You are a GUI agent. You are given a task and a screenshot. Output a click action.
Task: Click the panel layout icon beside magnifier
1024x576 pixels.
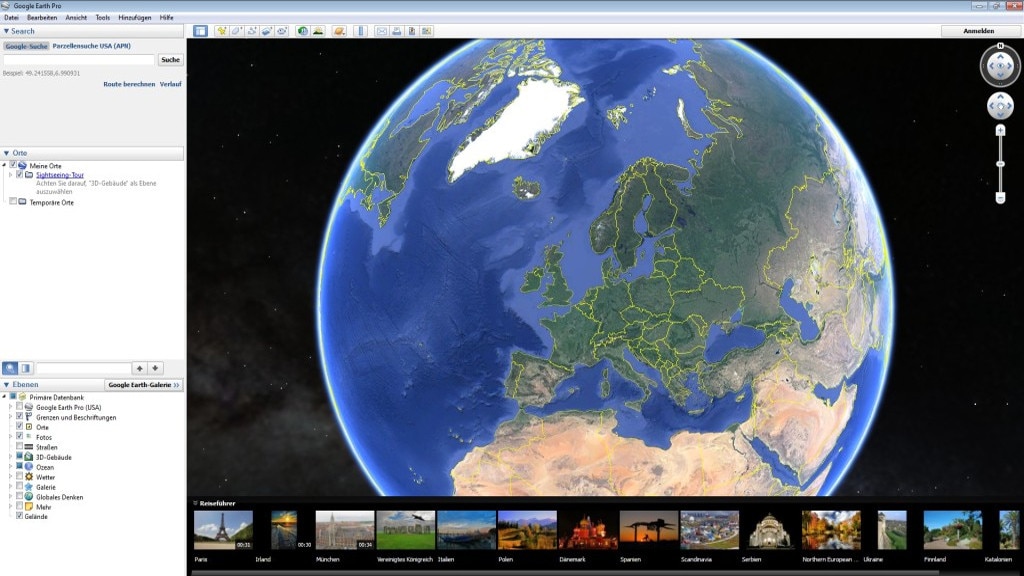pyautogui.click(x=25, y=368)
